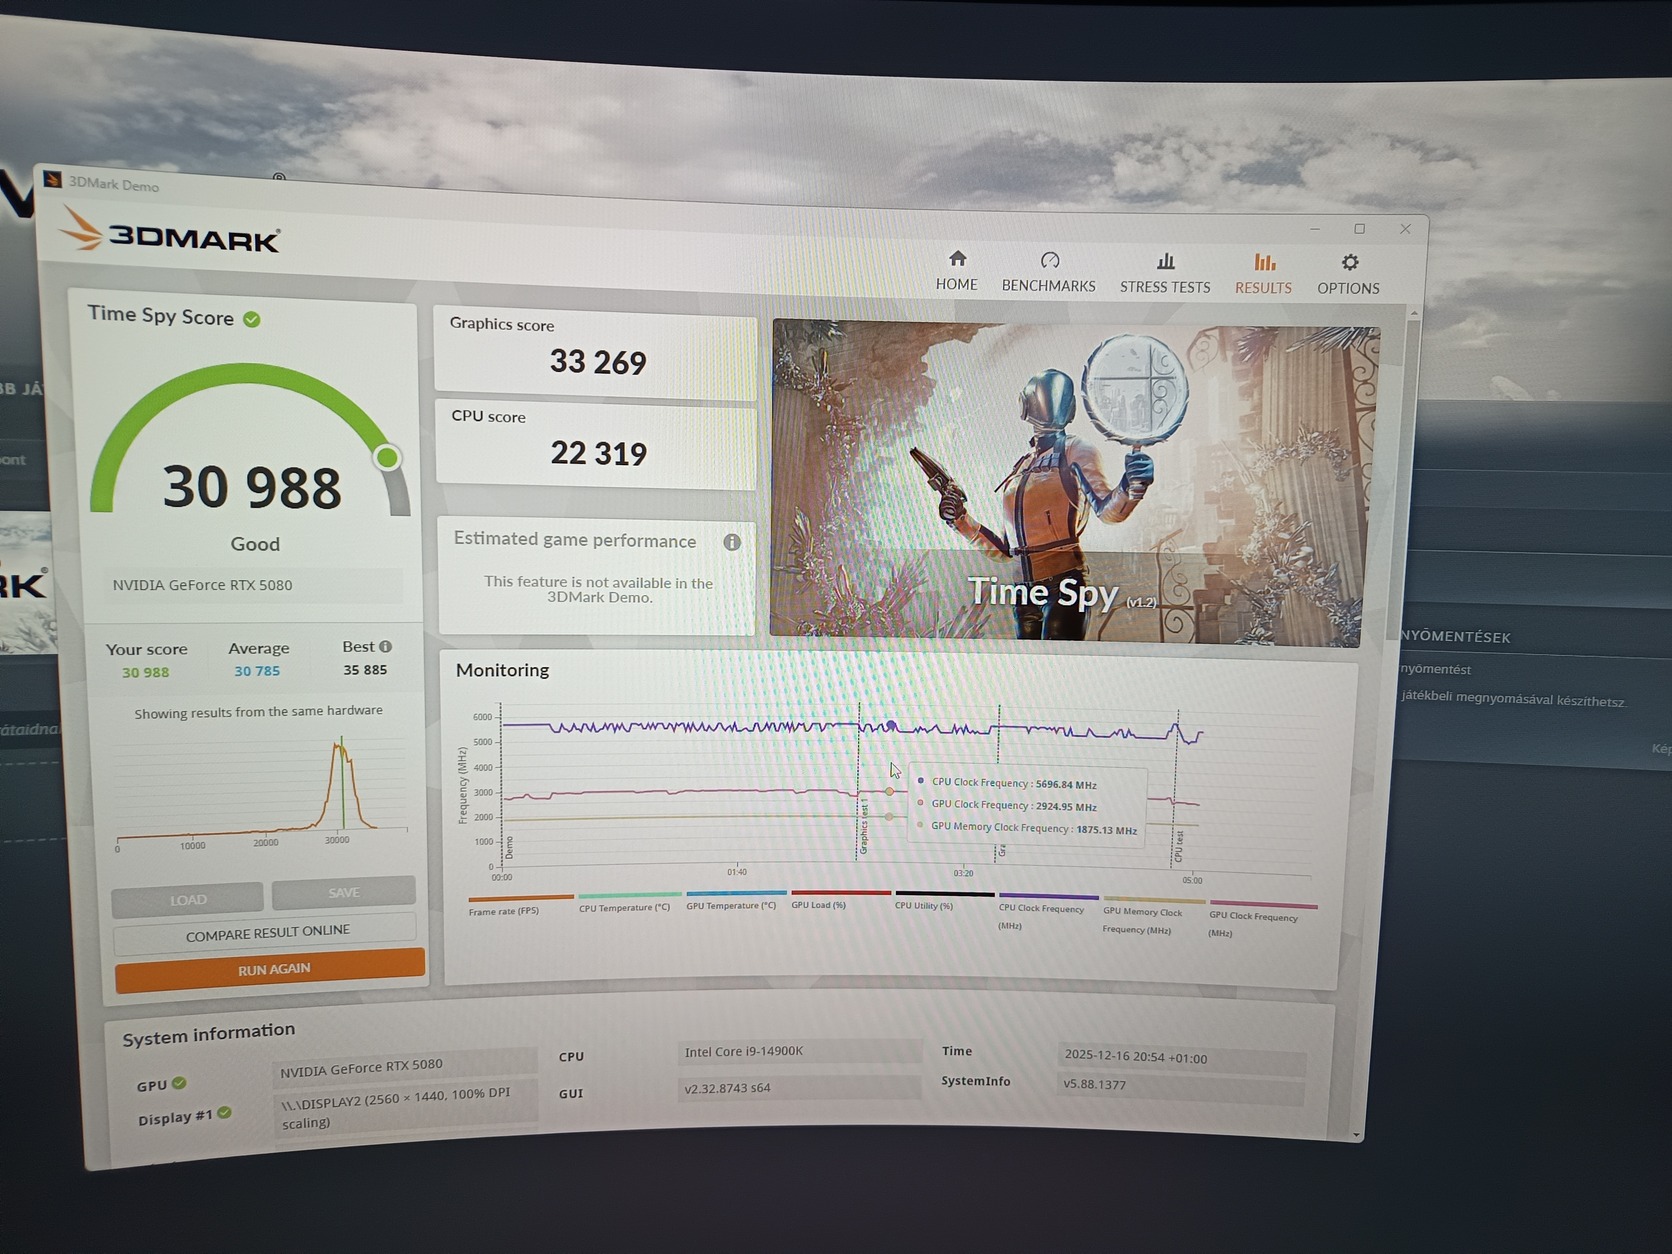
Task: Toggle the CPU Utility (%) legend item
Action: [x=944, y=900]
